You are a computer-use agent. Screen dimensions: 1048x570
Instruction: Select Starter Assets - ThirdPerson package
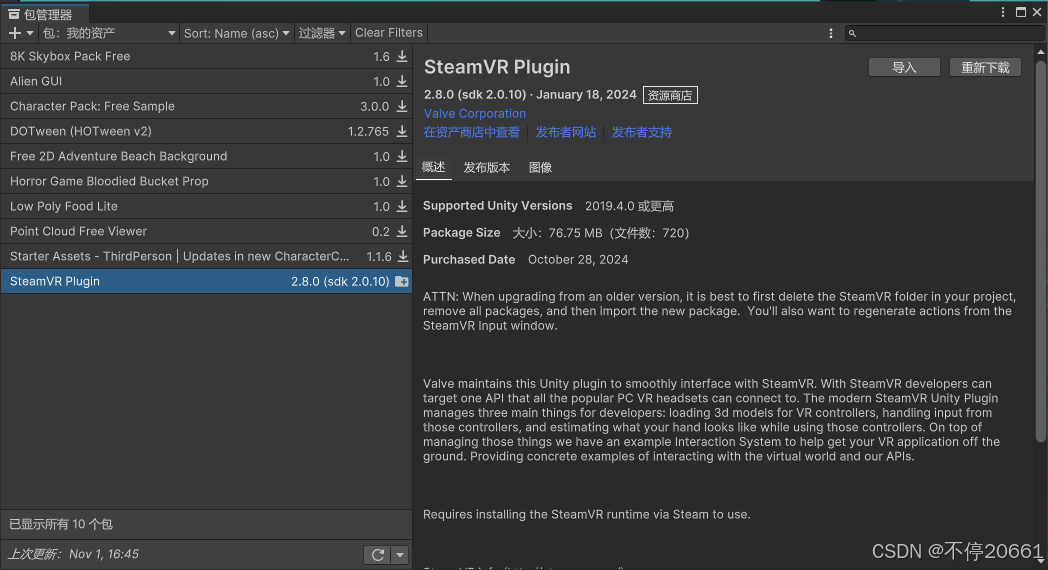(206, 256)
